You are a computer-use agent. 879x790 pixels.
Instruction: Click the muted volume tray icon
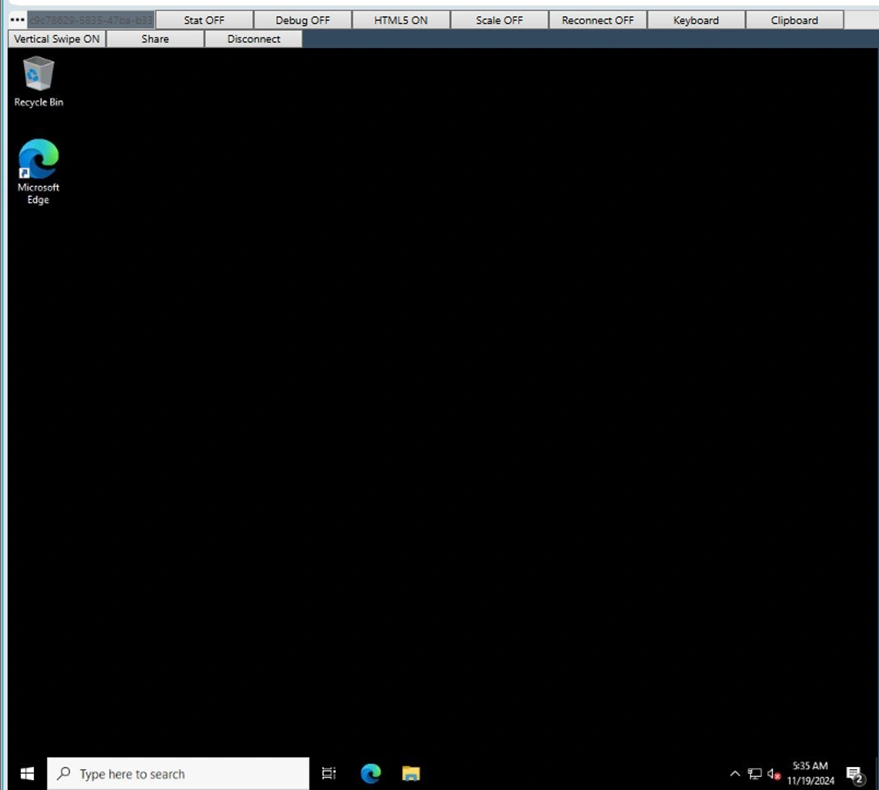click(x=773, y=774)
